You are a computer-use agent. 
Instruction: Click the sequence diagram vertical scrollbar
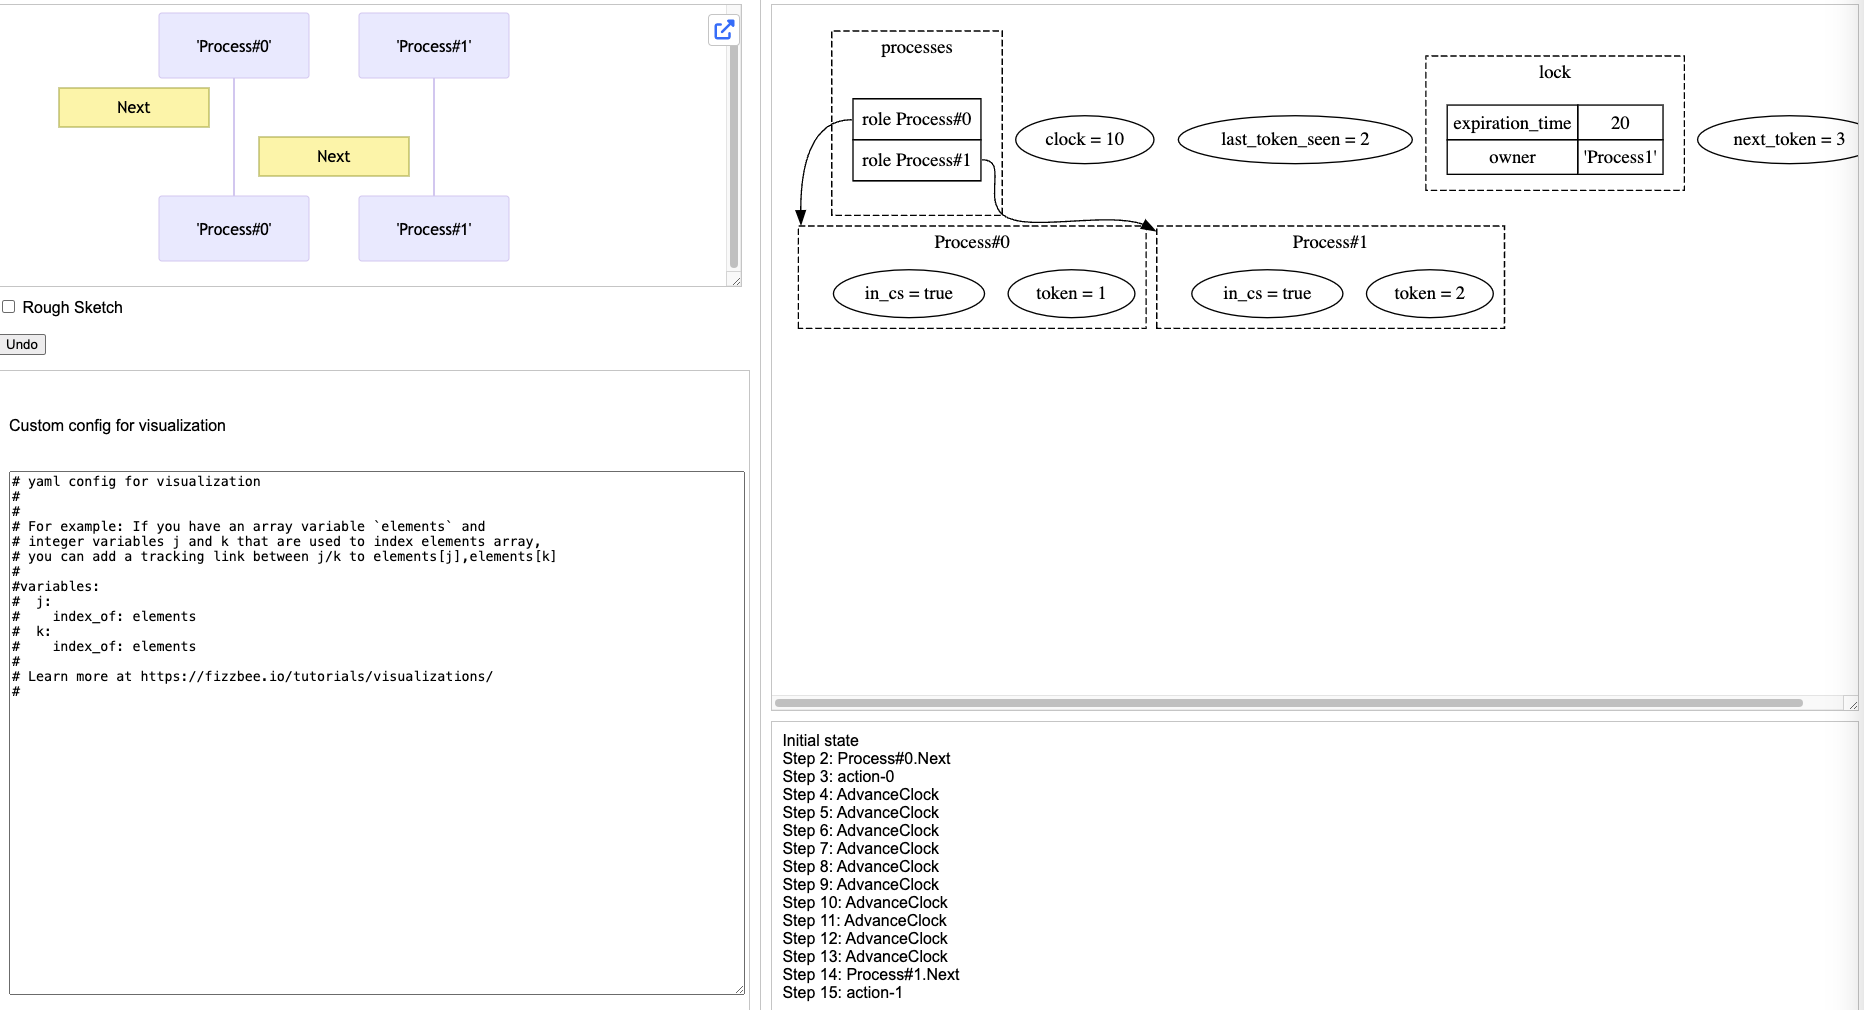(734, 150)
